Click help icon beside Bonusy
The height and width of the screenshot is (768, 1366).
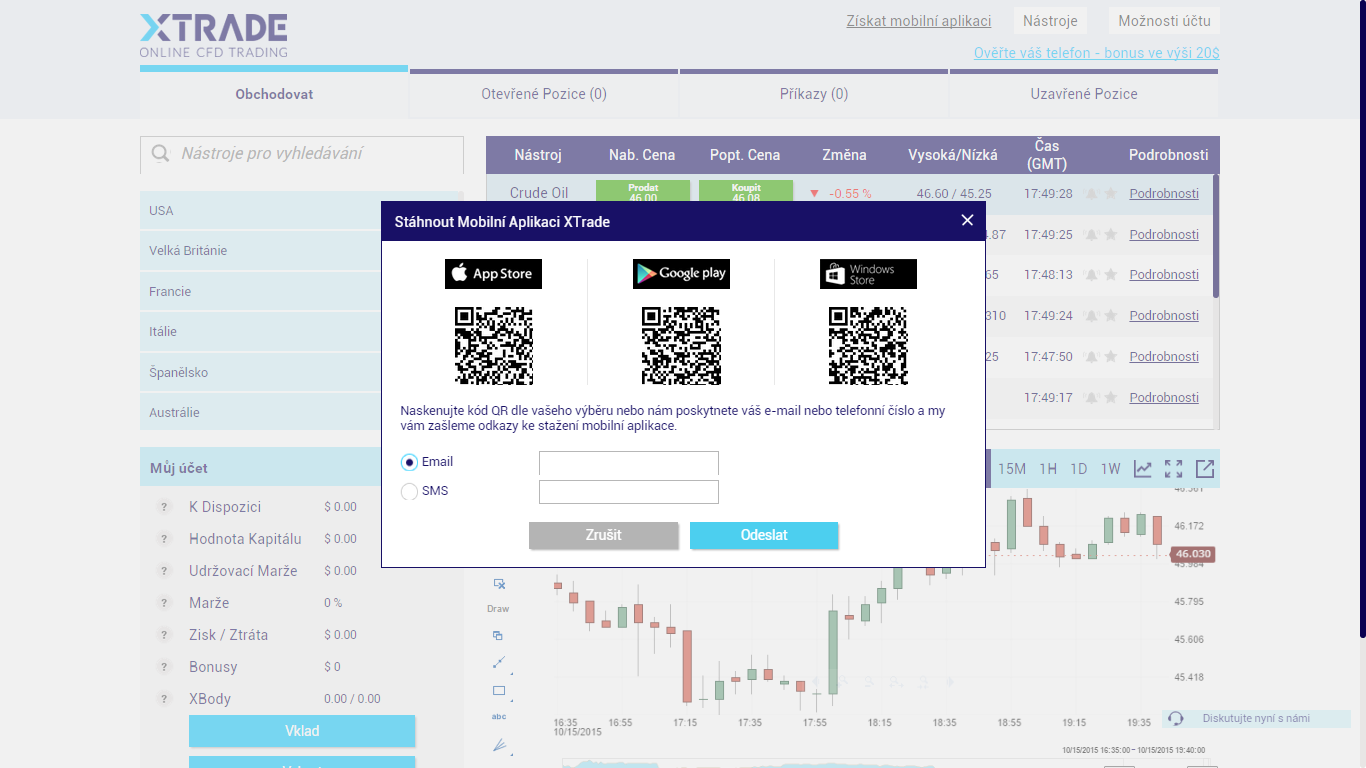coord(165,667)
